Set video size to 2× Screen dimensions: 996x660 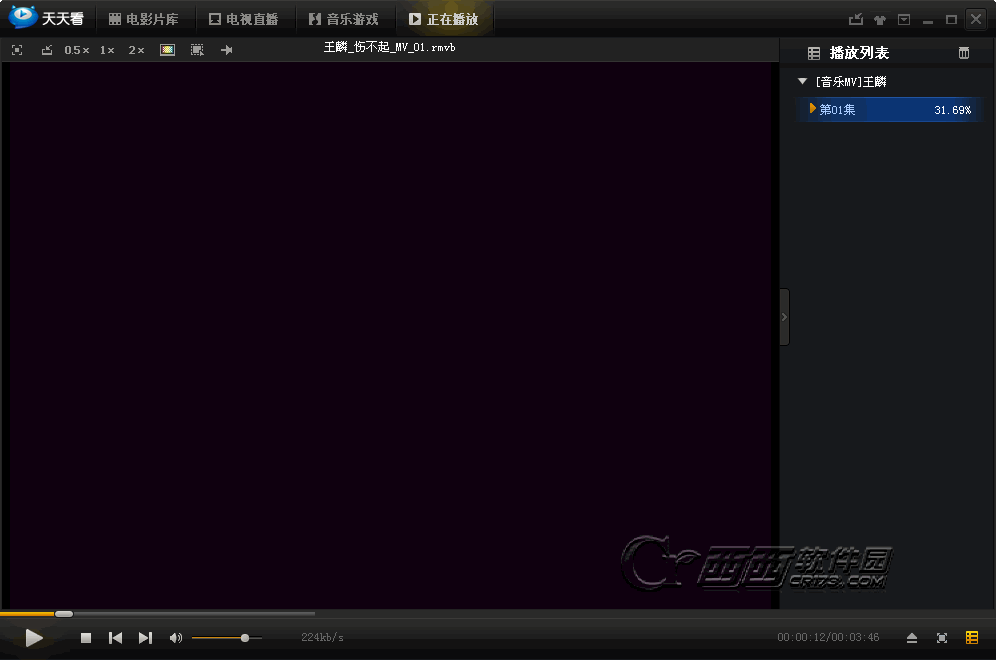[x=136, y=50]
